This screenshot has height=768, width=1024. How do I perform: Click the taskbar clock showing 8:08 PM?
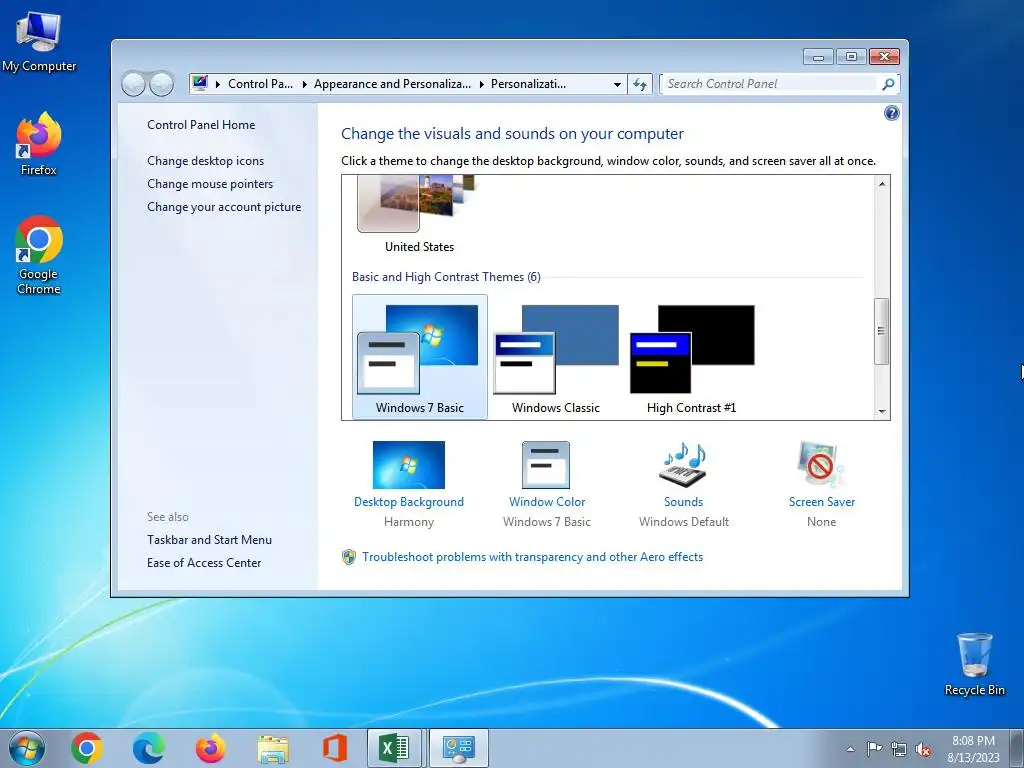click(x=973, y=749)
